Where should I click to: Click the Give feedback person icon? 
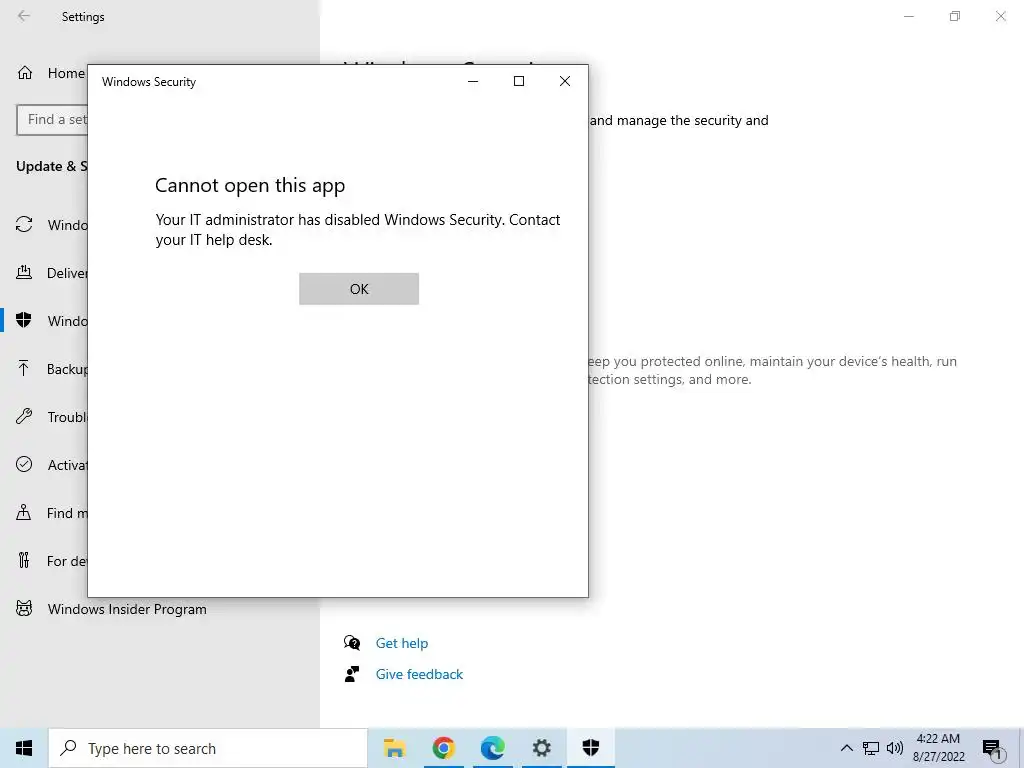pos(352,674)
